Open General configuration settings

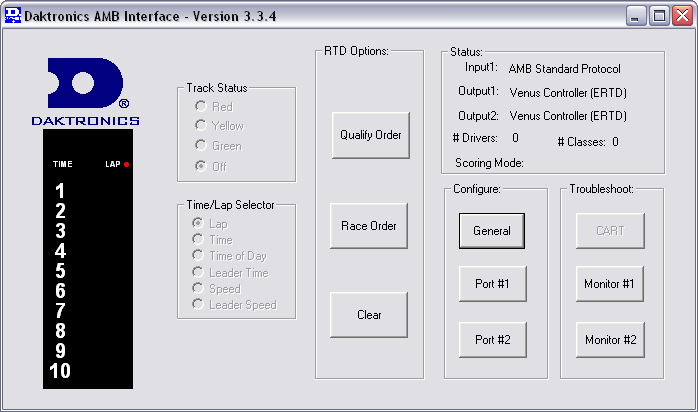coord(491,230)
